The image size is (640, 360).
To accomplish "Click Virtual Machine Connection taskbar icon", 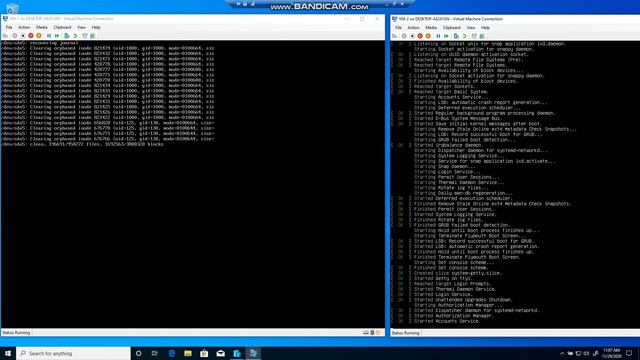I will coord(253,353).
